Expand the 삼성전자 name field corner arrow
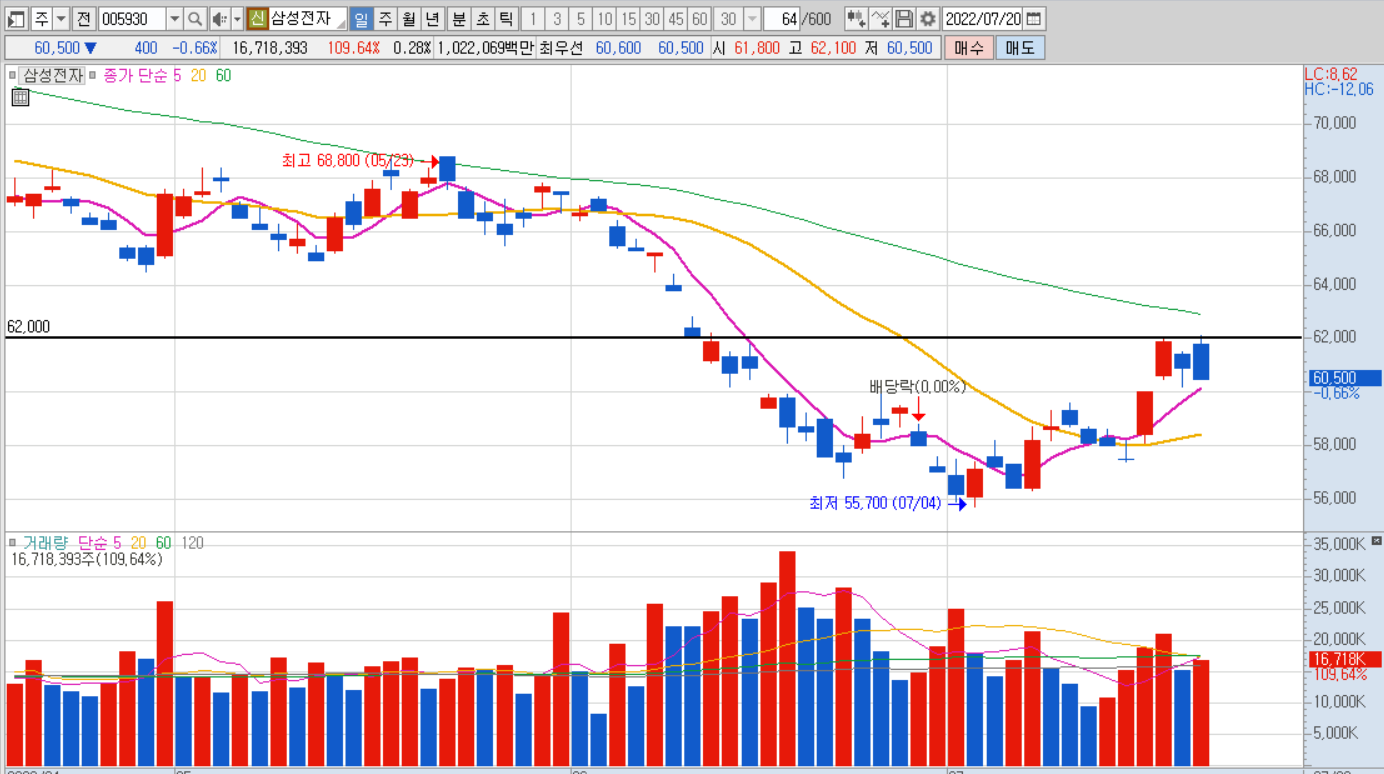 341,25
